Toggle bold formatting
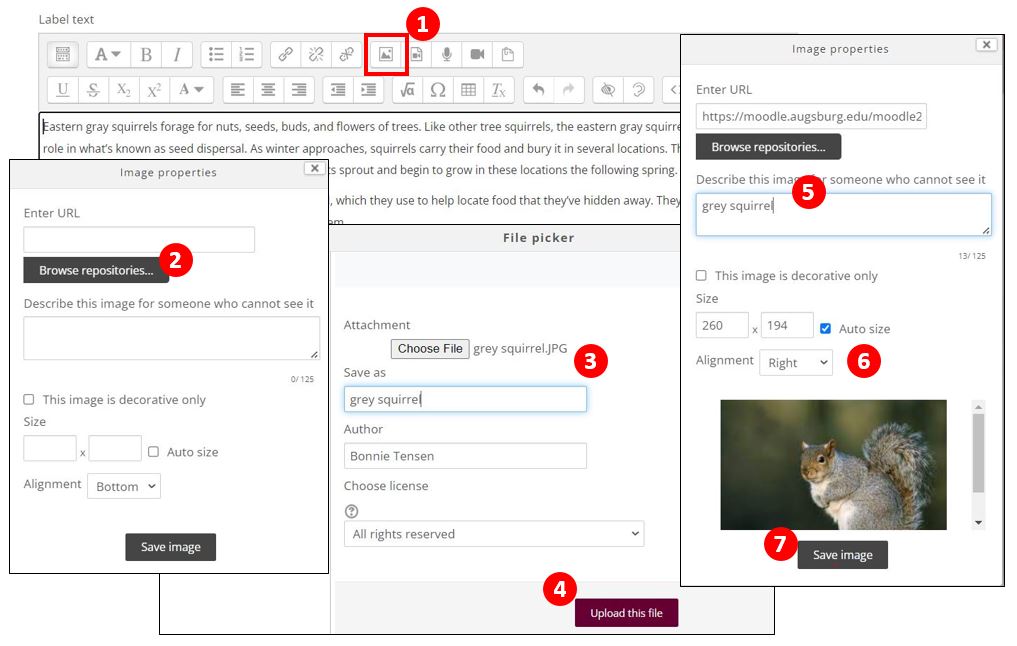 pyautogui.click(x=146, y=54)
